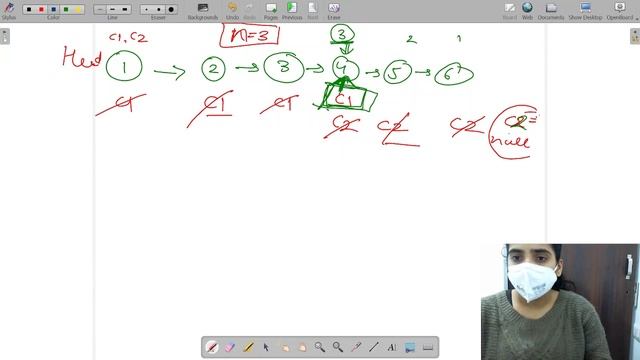Click Show Desktop
640x360 pixels.
585,11
